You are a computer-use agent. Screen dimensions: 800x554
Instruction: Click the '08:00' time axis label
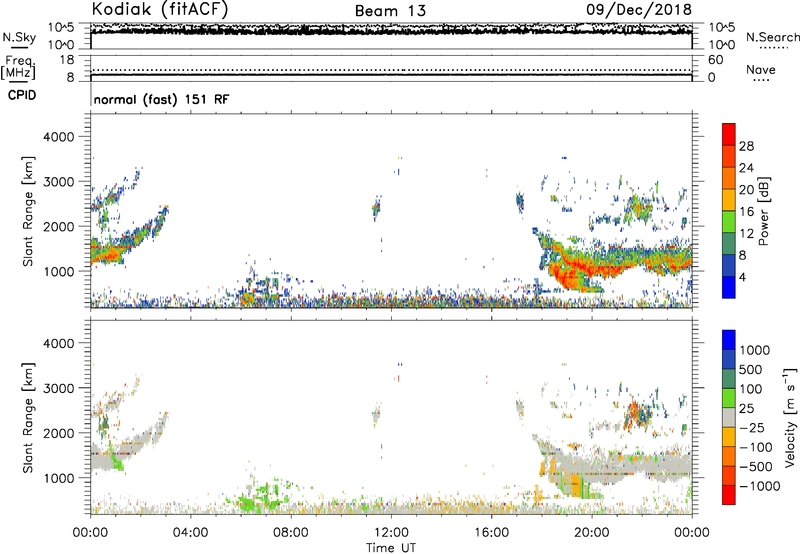[x=291, y=532]
